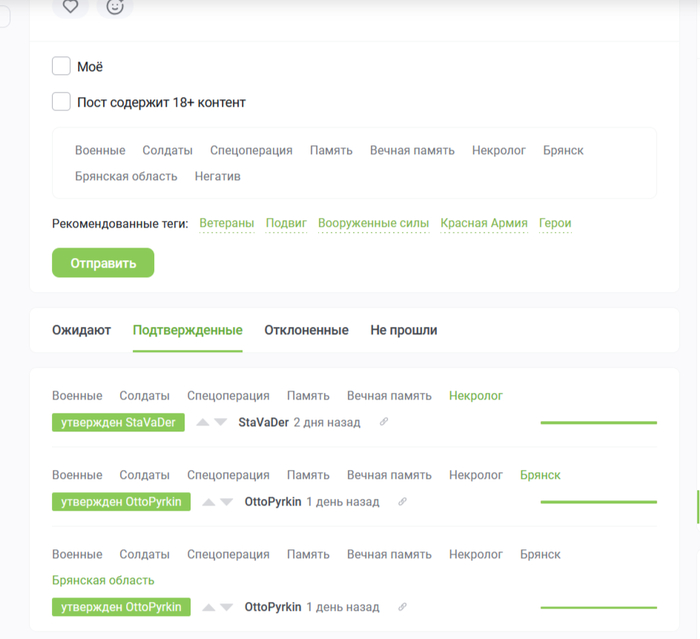Downvote StaVaDer's tag suggestion

(x=220, y=423)
